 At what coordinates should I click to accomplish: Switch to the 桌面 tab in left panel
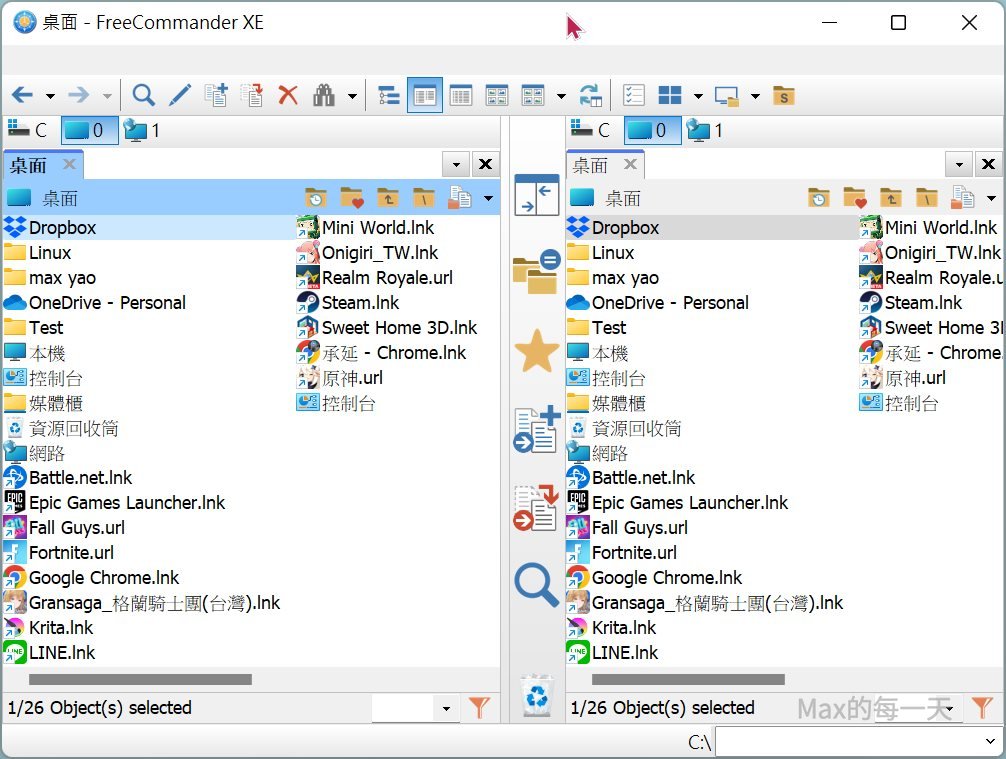coord(30,163)
